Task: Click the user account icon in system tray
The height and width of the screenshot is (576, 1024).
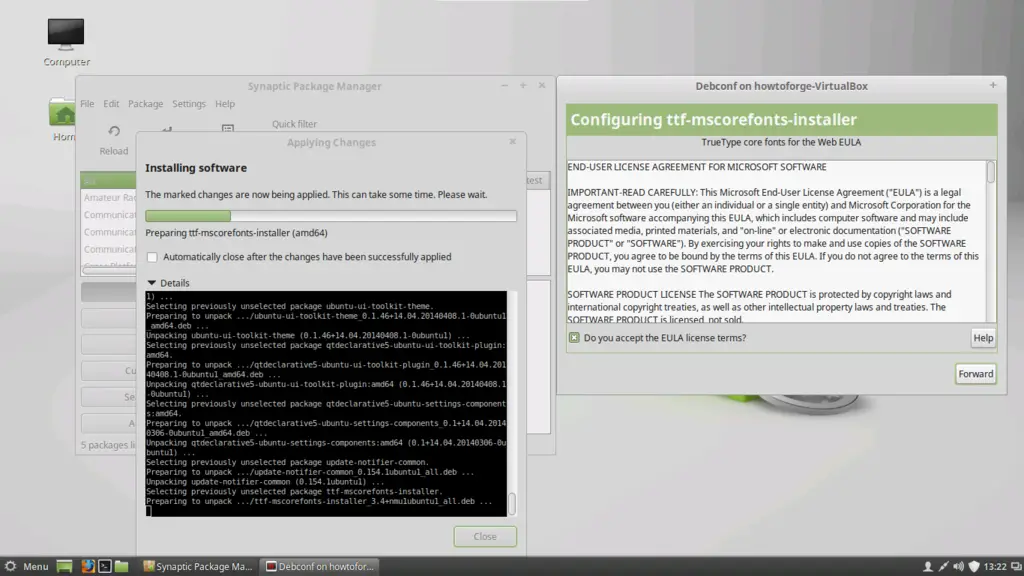Action: point(927,566)
